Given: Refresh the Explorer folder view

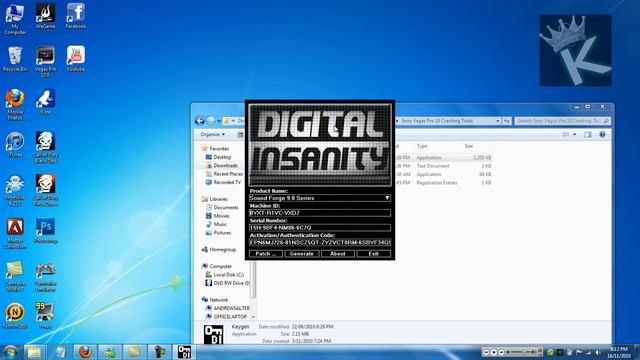Looking at the screenshot, I should click(x=507, y=121).
